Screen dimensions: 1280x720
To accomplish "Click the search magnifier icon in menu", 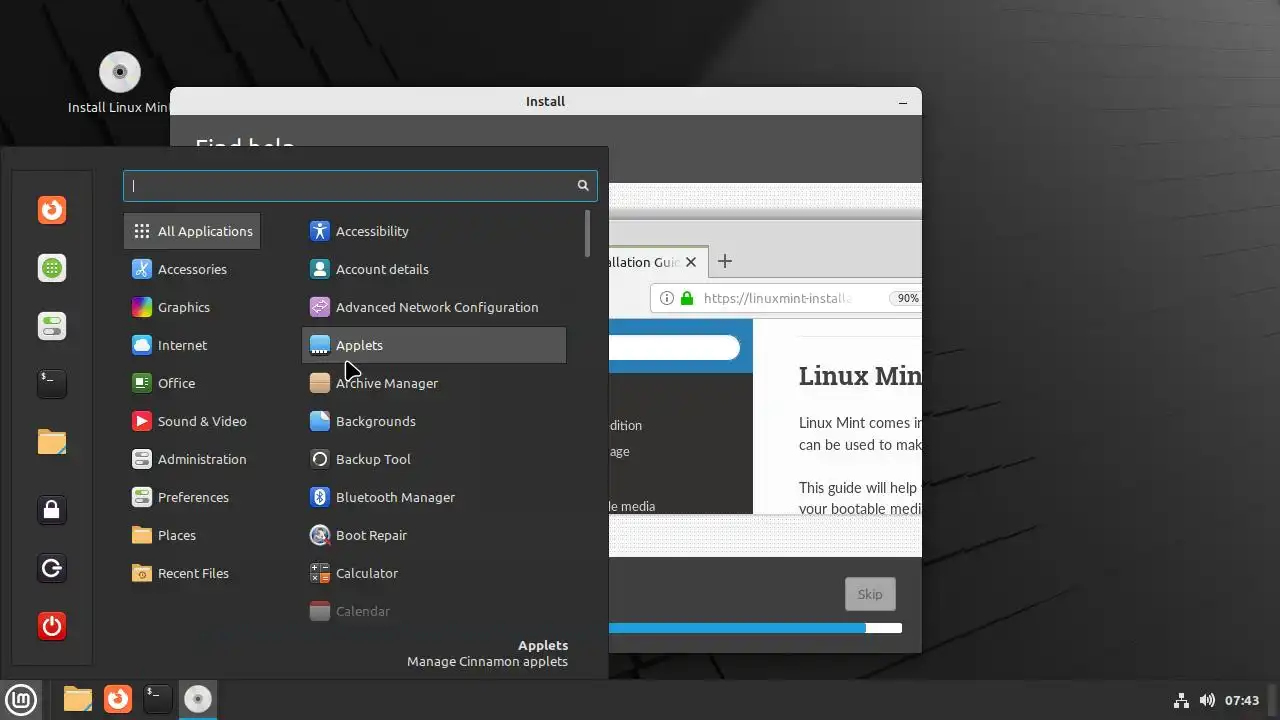I will click(x=583, y=185).
